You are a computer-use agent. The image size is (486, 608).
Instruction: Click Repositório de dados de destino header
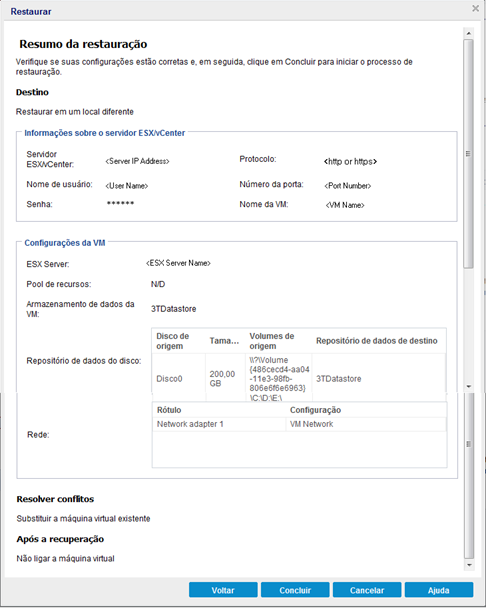(x=379, y=341)
